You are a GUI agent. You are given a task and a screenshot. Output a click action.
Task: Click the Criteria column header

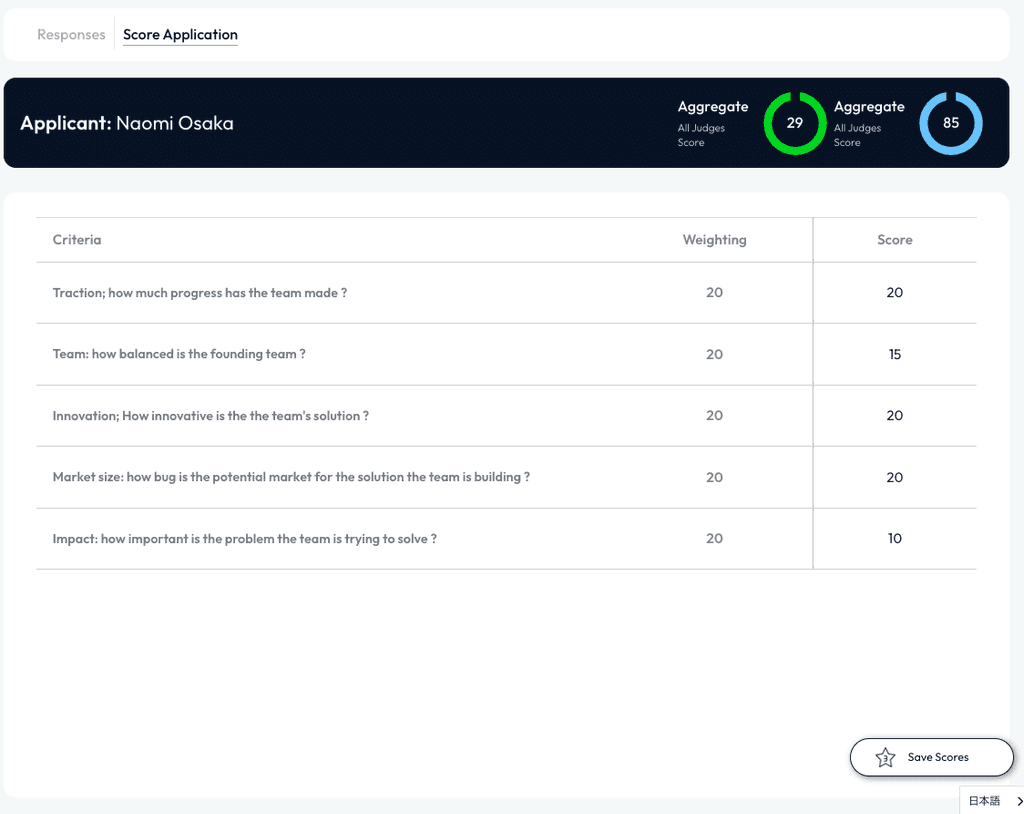tap(76, 240)
